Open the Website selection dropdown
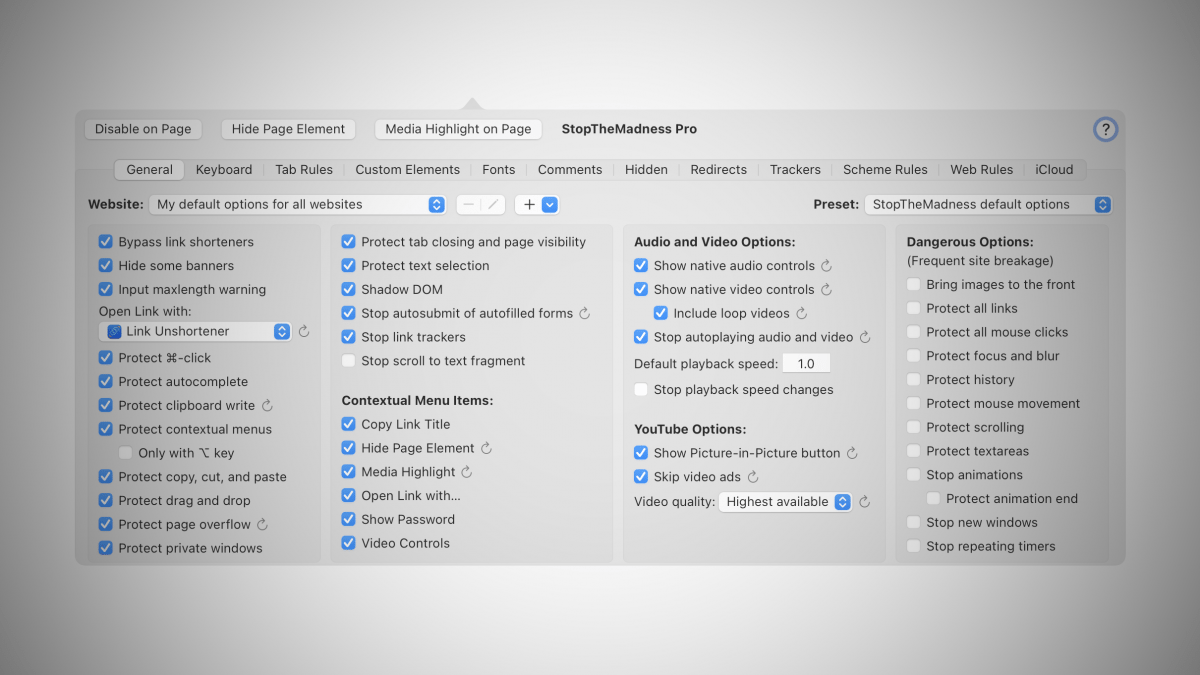The height and width of the screenshot is (675, 1200). 297,205
